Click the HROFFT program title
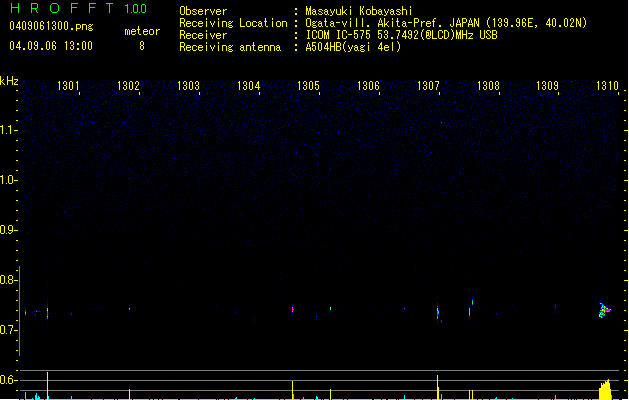The height and width of the screenshot is (400, 629). coord(63,8)
